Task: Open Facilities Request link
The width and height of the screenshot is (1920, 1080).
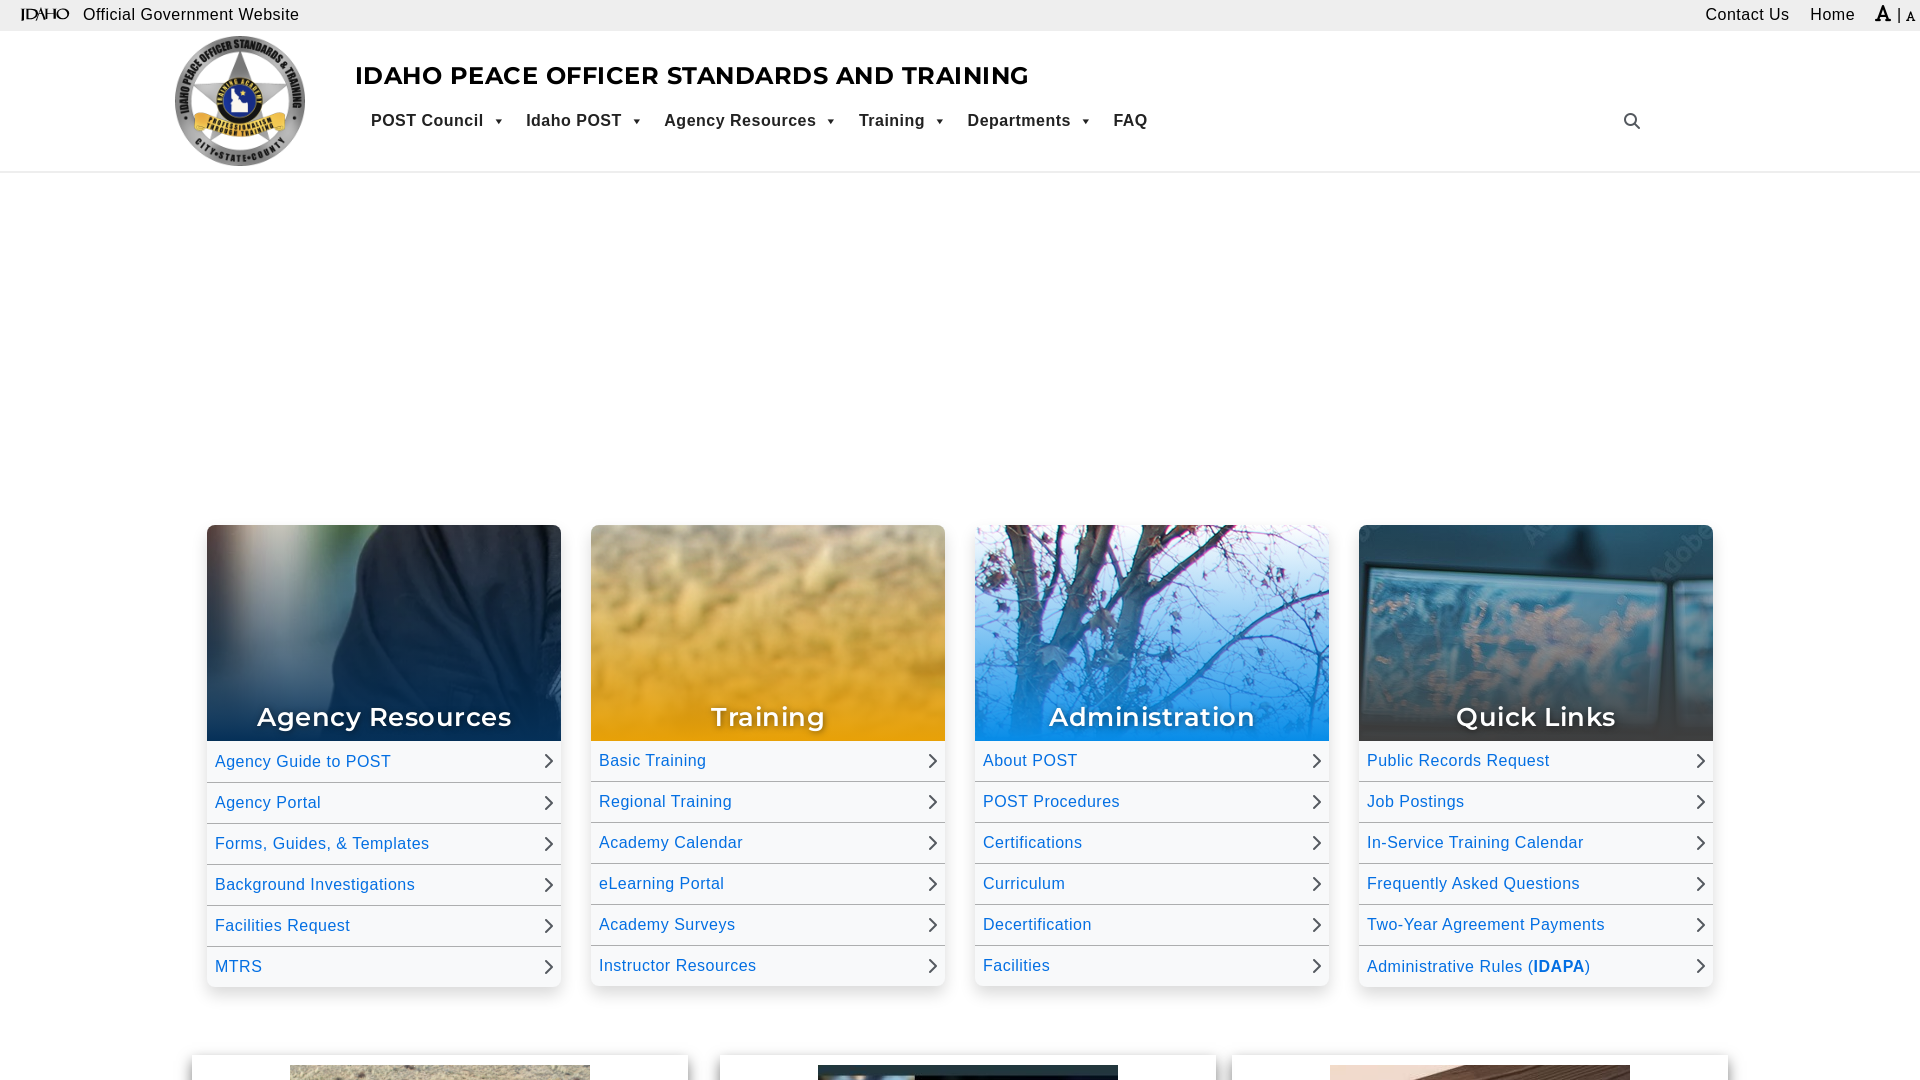Action: click(x=282, y=926)
